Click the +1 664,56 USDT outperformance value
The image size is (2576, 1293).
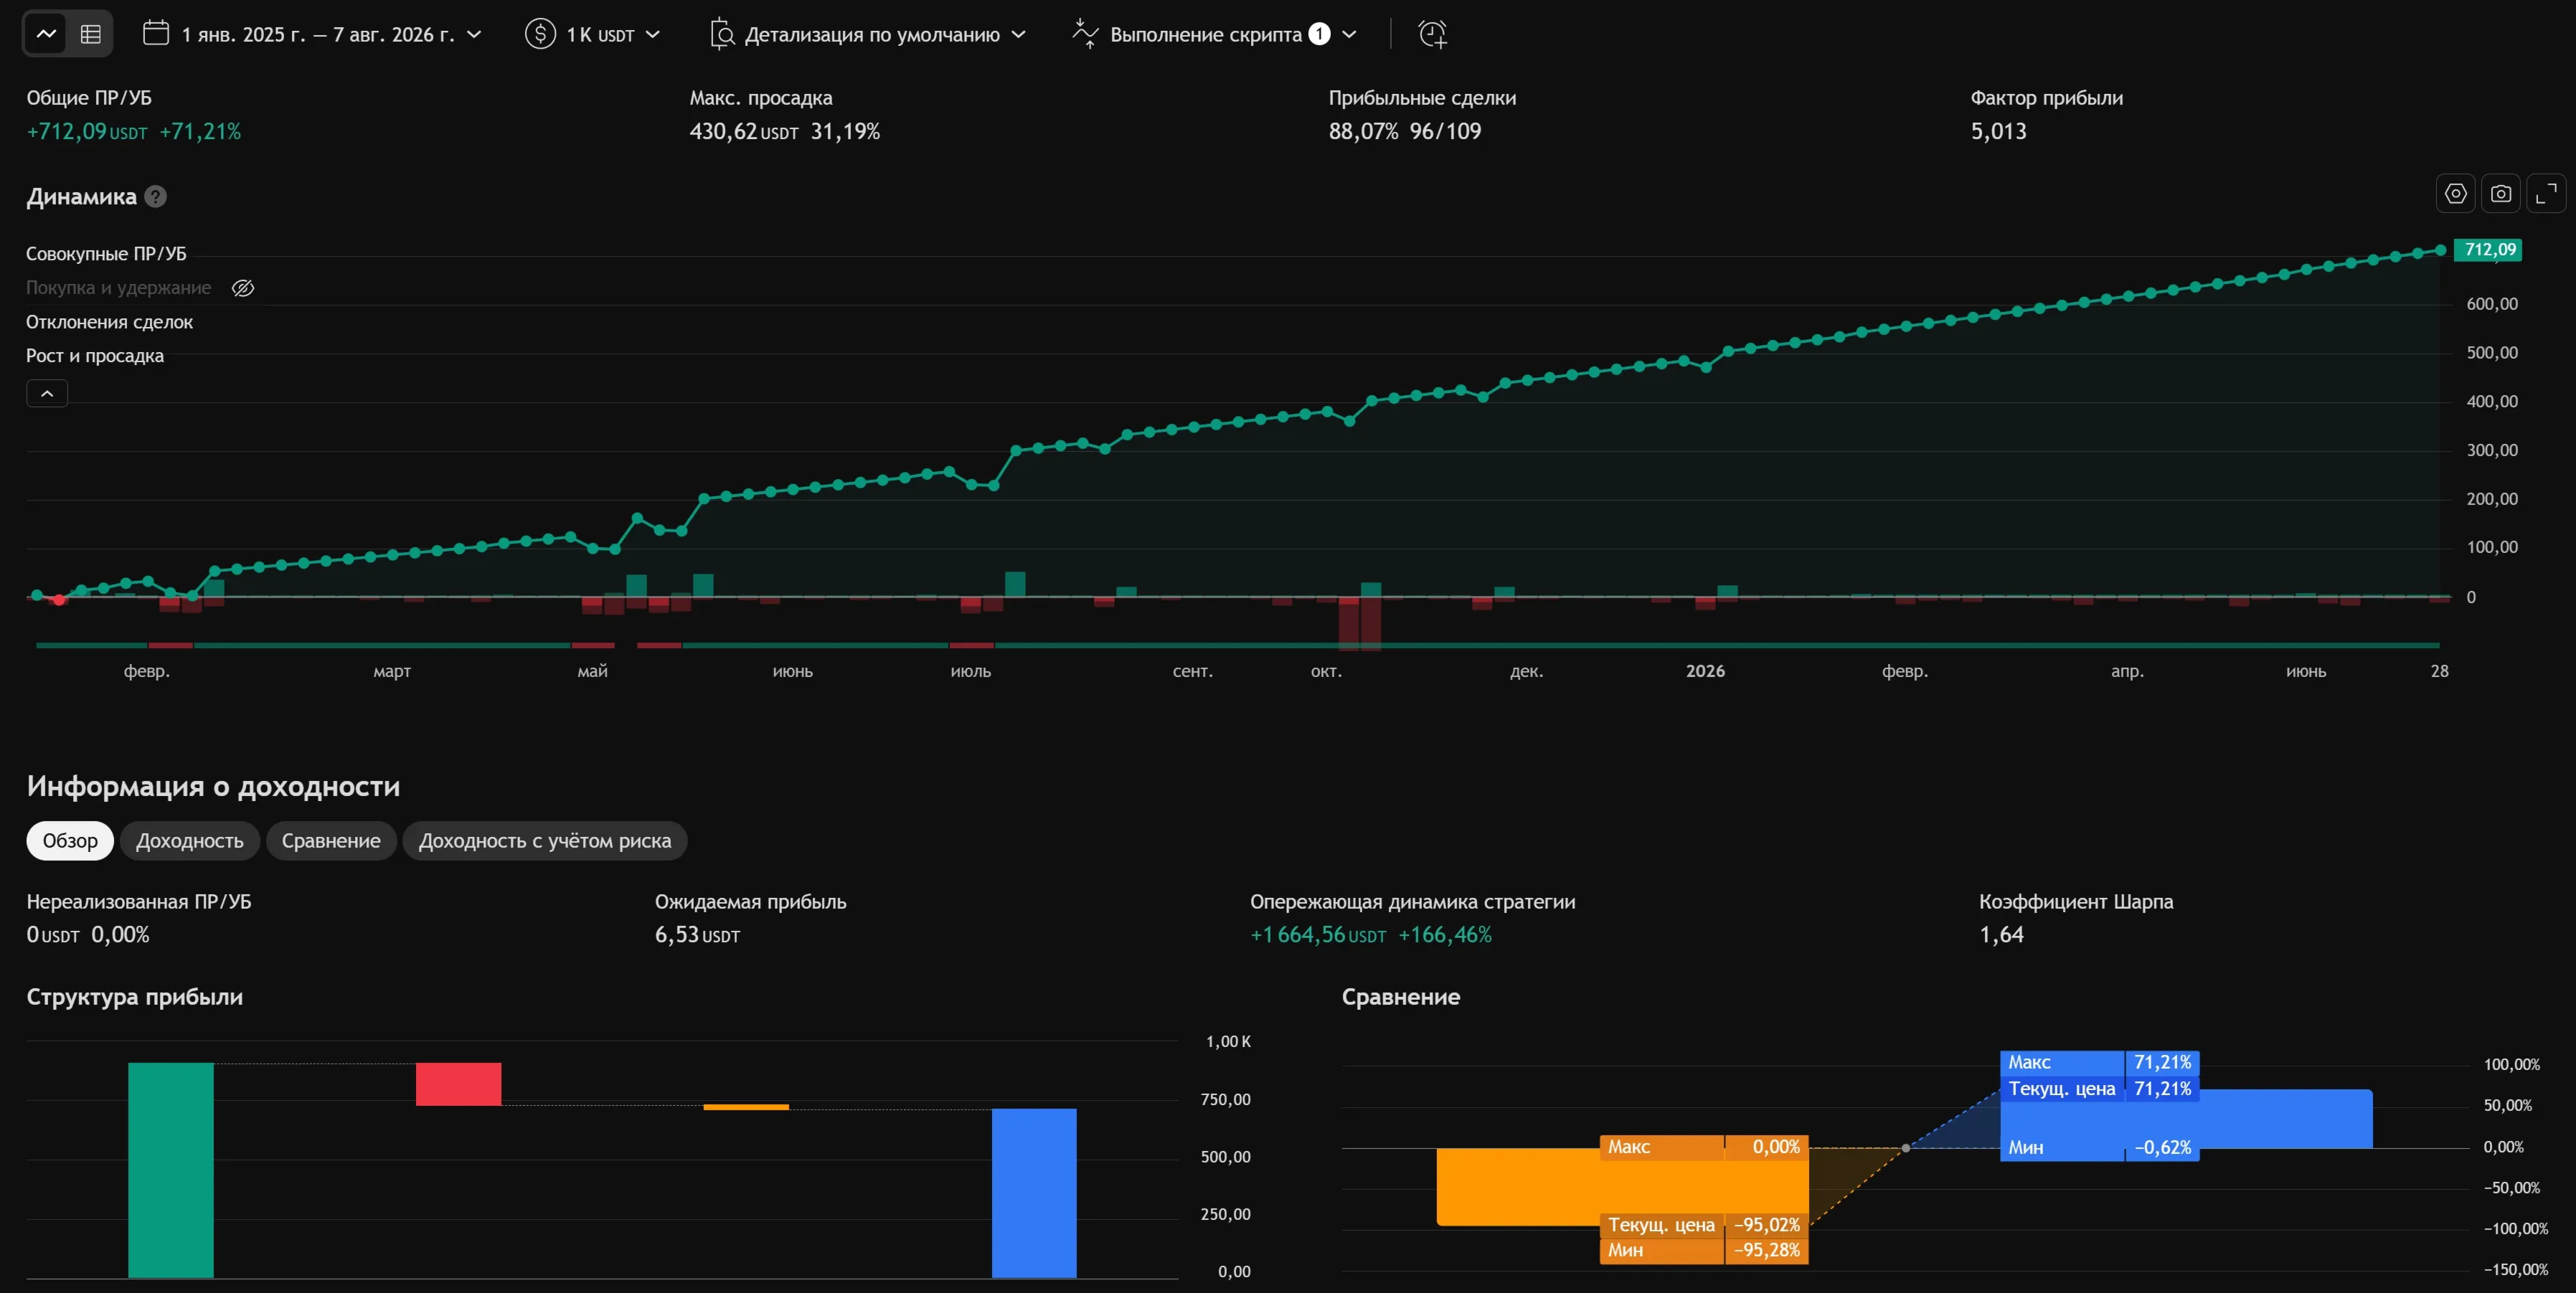(x=1318, y=935)
